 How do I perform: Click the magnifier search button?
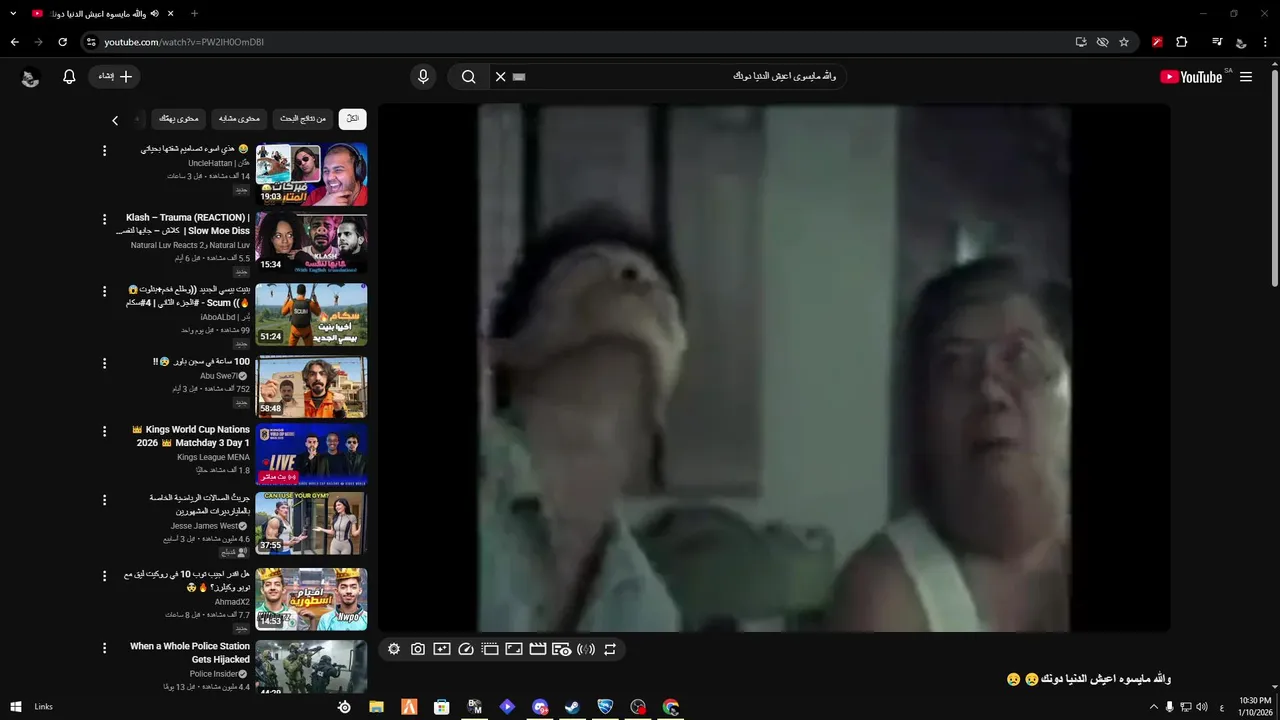(468, 77)
